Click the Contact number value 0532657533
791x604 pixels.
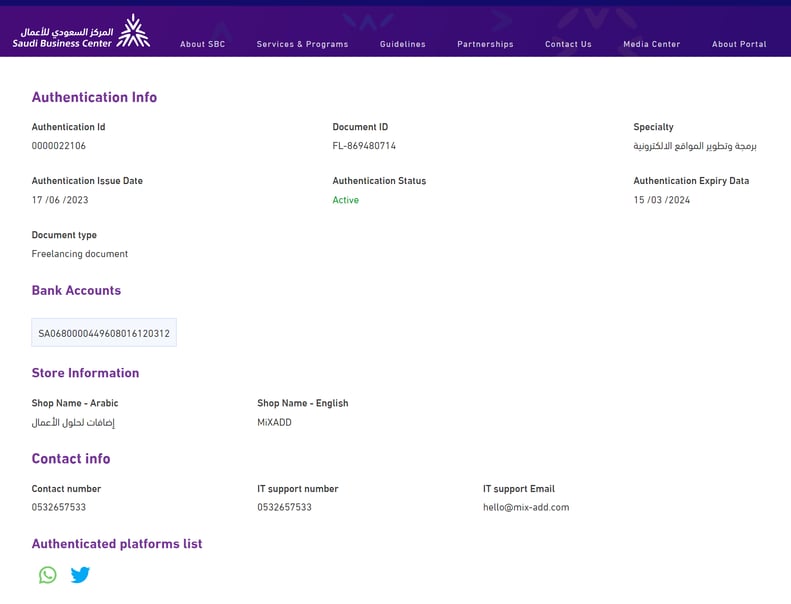coord(59,507)
